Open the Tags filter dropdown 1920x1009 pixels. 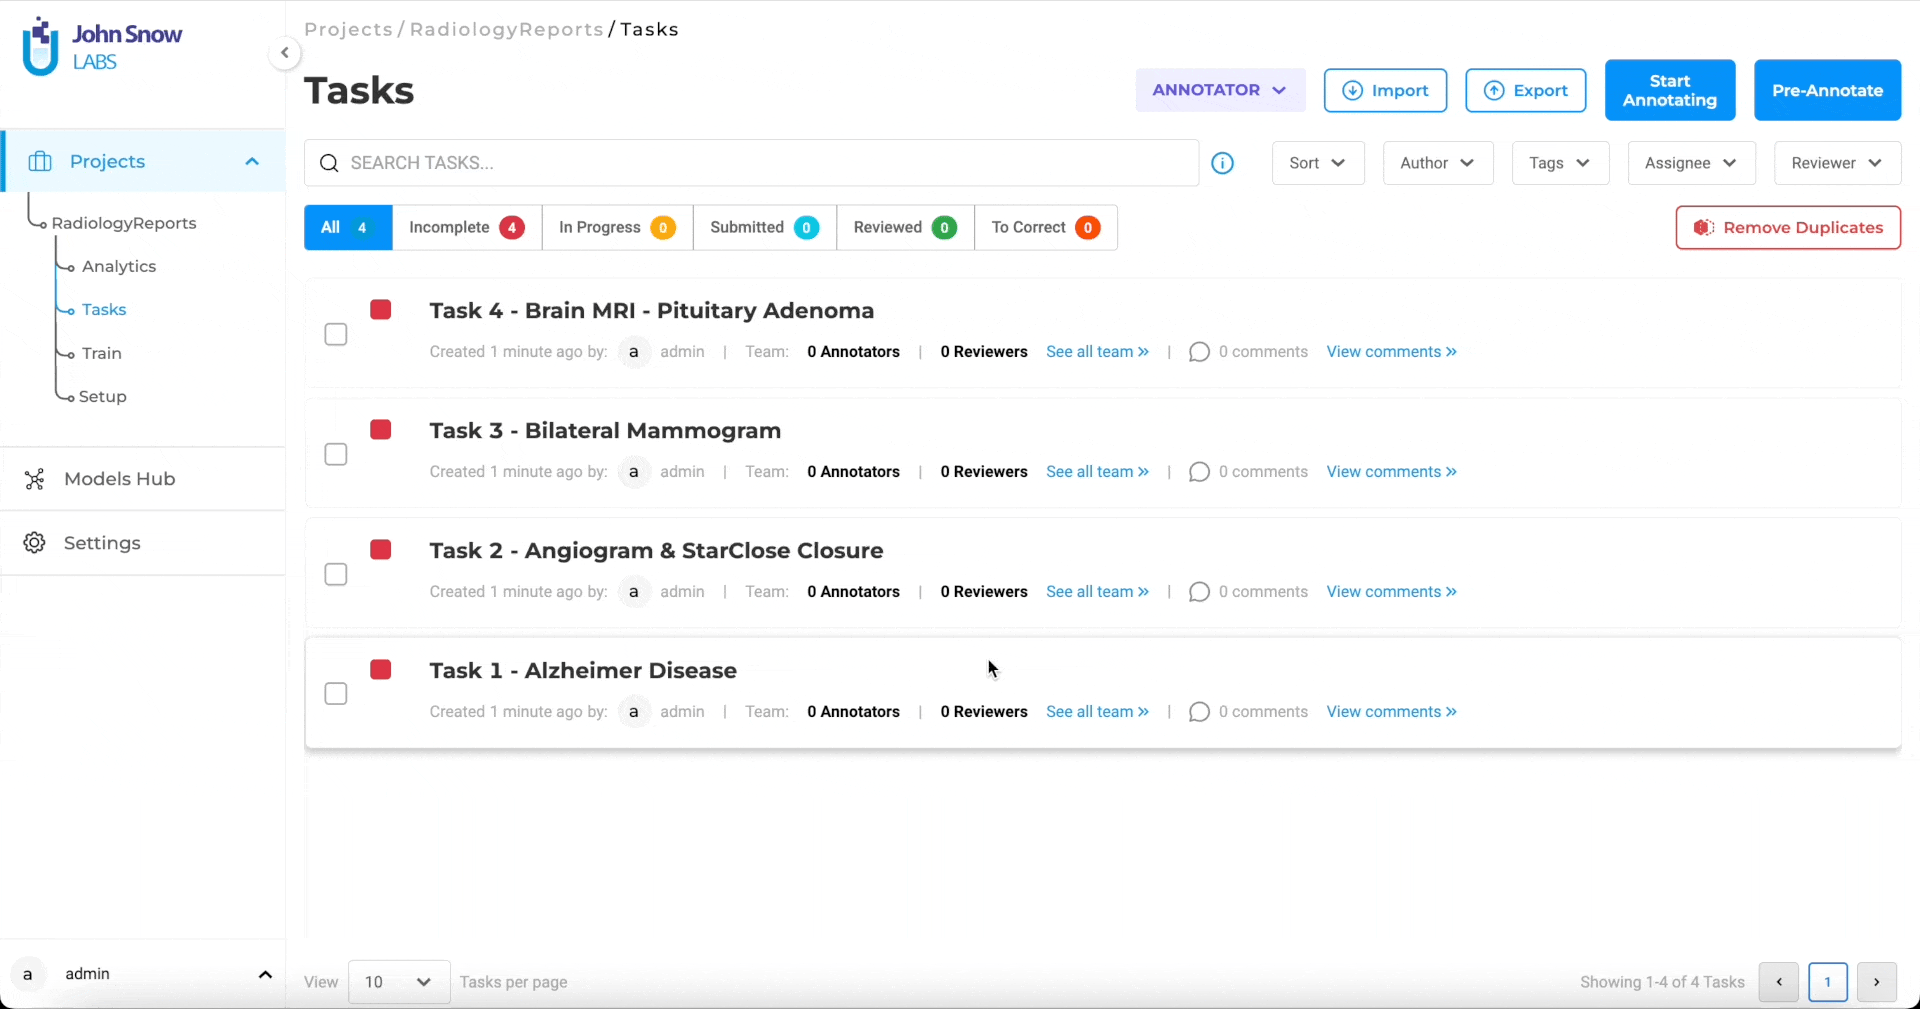click(1560, 163)
